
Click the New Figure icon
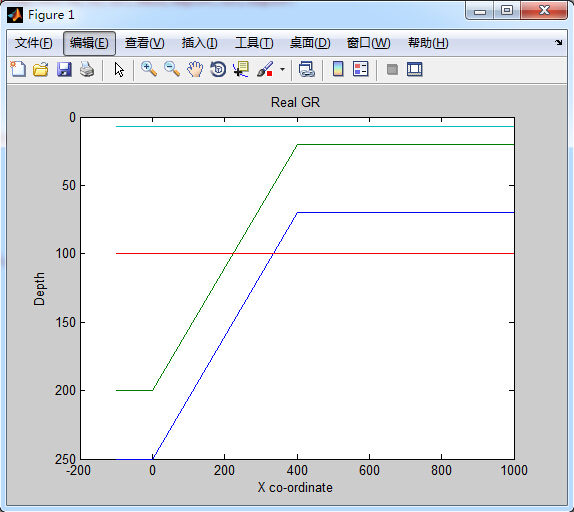coord(18,69)
